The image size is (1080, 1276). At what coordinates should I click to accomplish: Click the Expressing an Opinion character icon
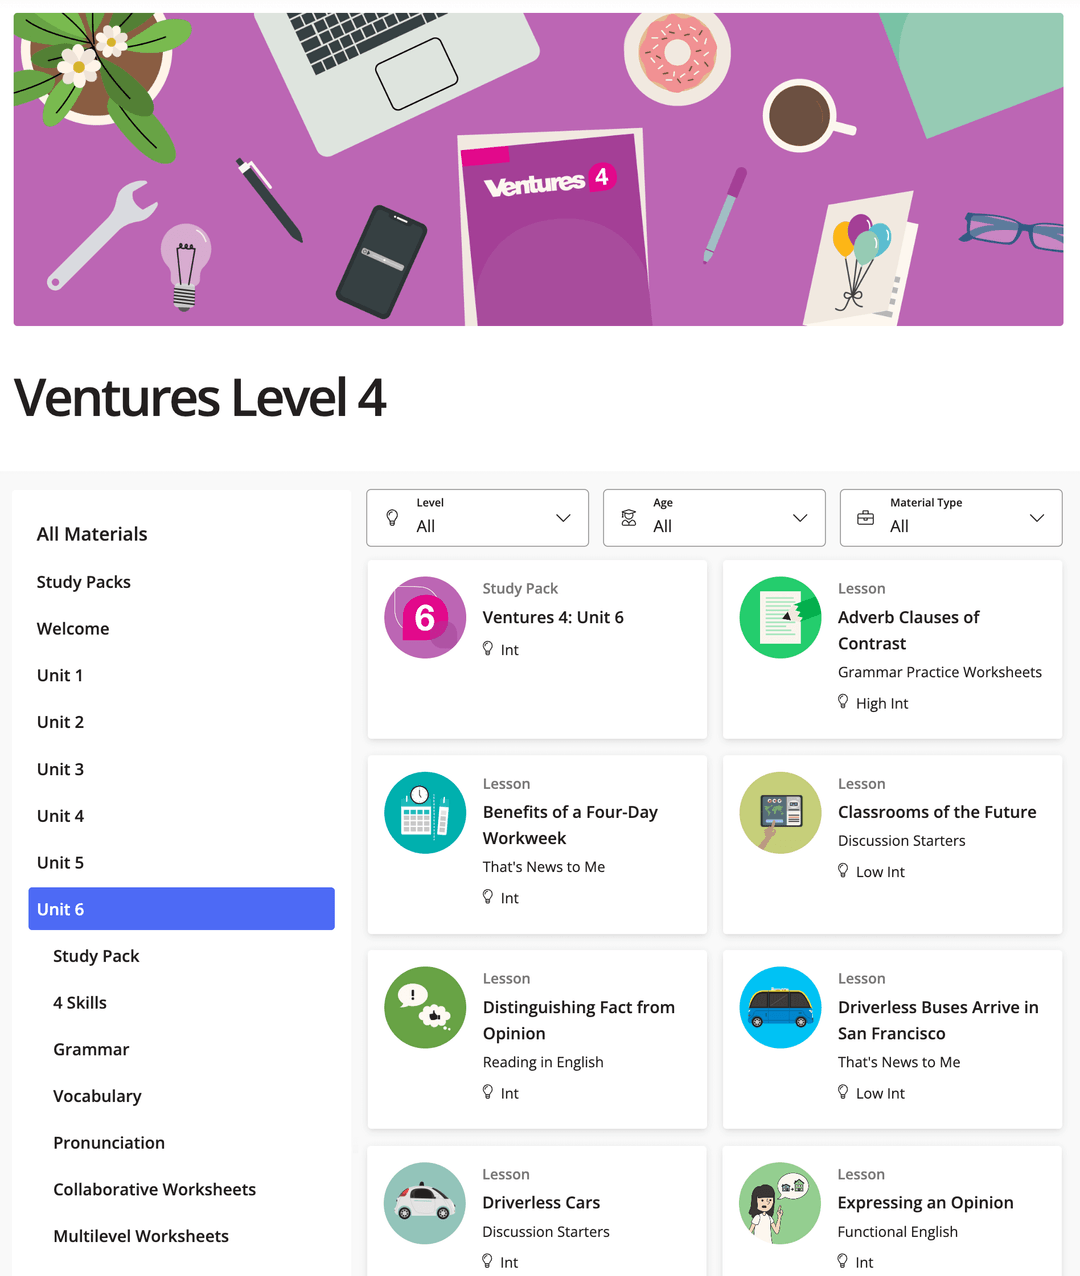click(x=780, y=1203)
